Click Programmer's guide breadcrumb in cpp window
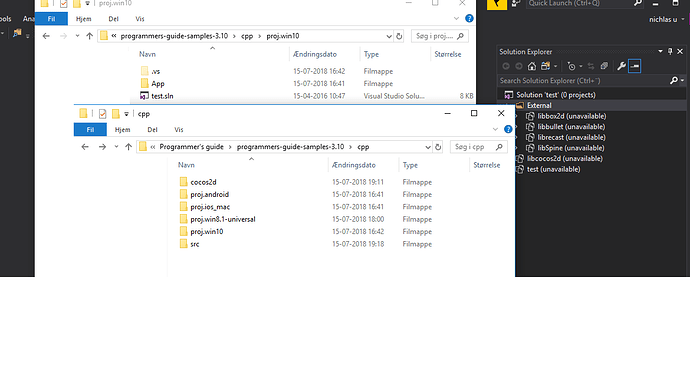Viewport: 690px width, 382px height. [191, 147]
